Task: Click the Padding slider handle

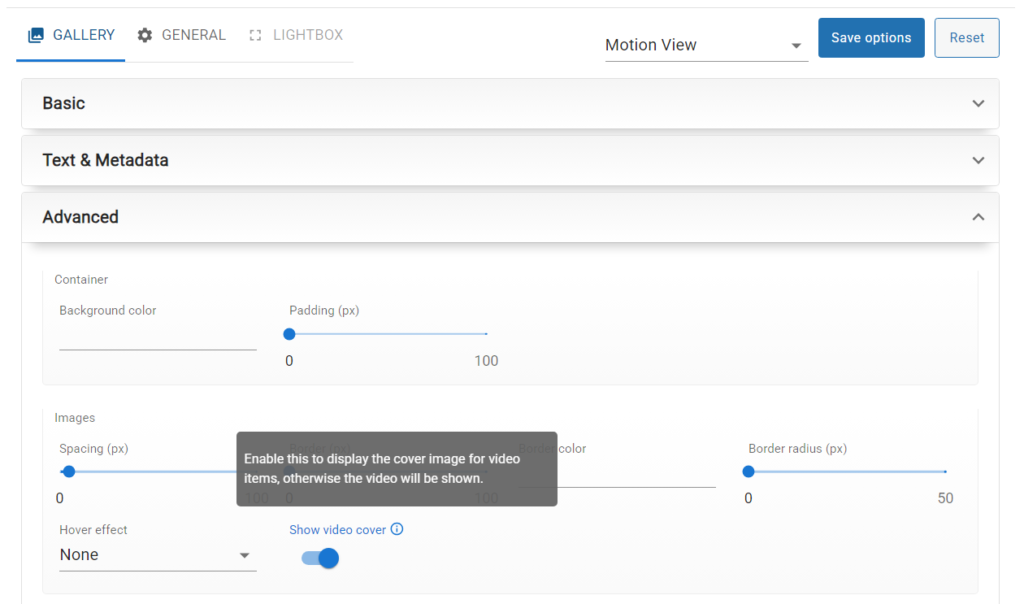Action: pyautogui.click(x=289, y=334)
